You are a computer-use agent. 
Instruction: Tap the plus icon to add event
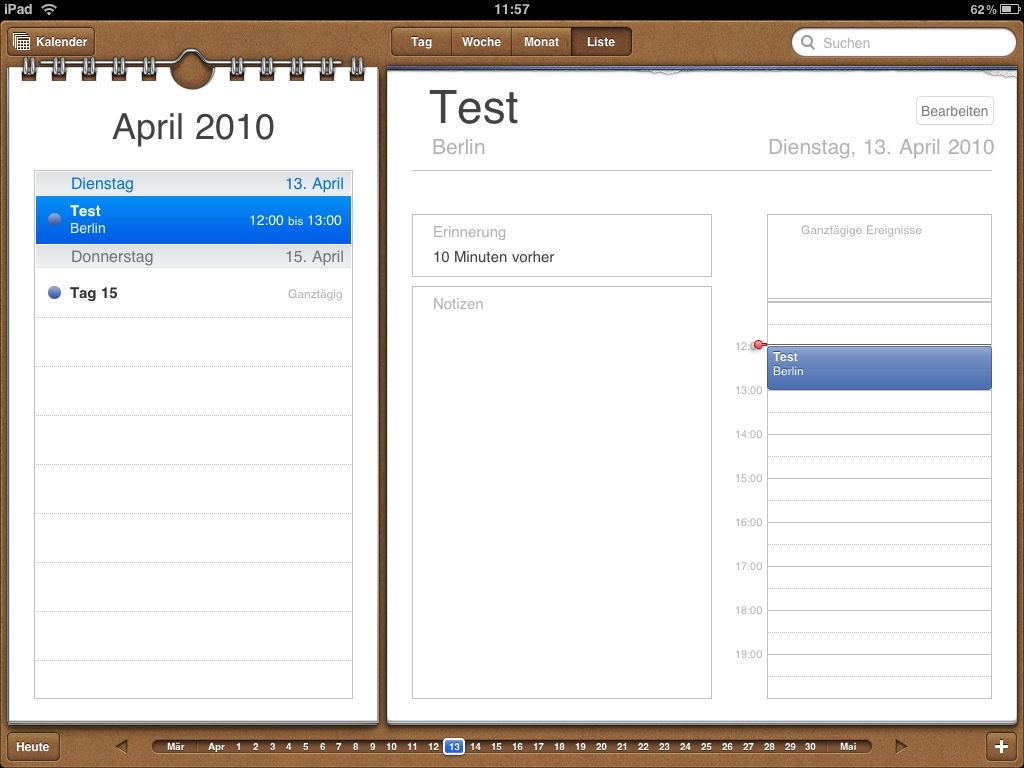[x=1002, y=746]
